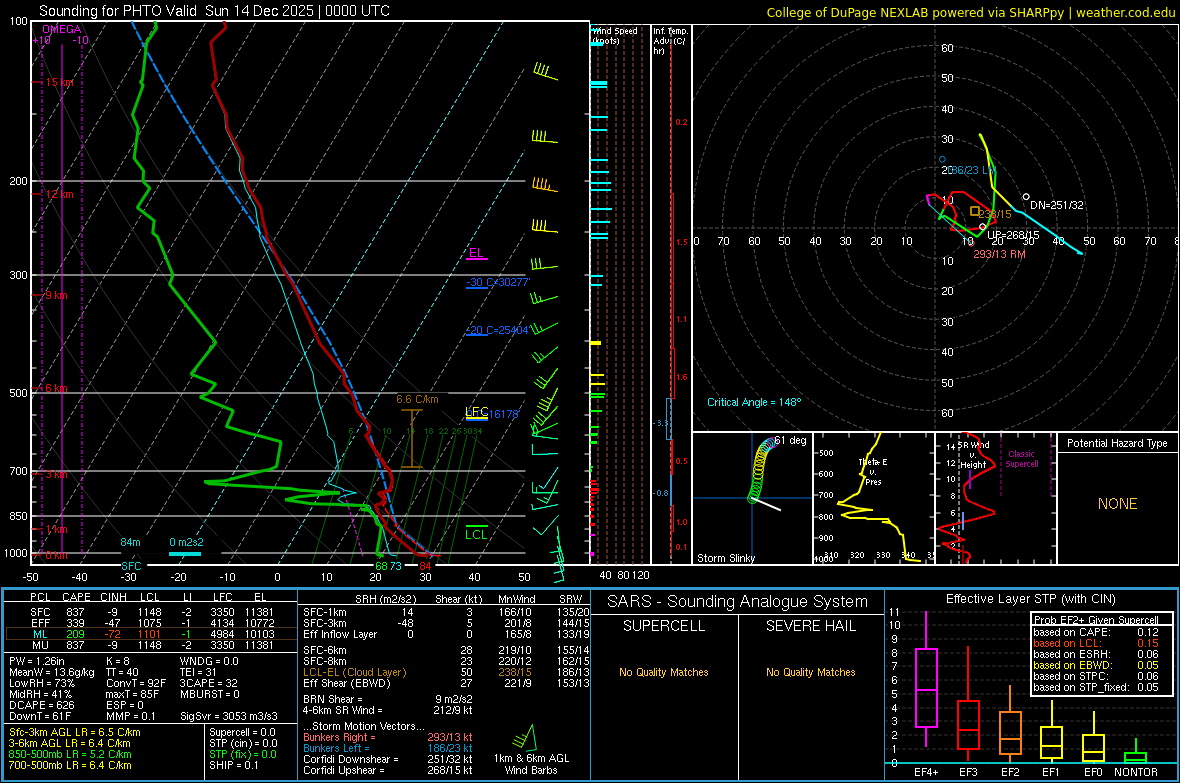
Task: Click No Quality Matches under SEVERE HAIL
Action: [810, 672]
